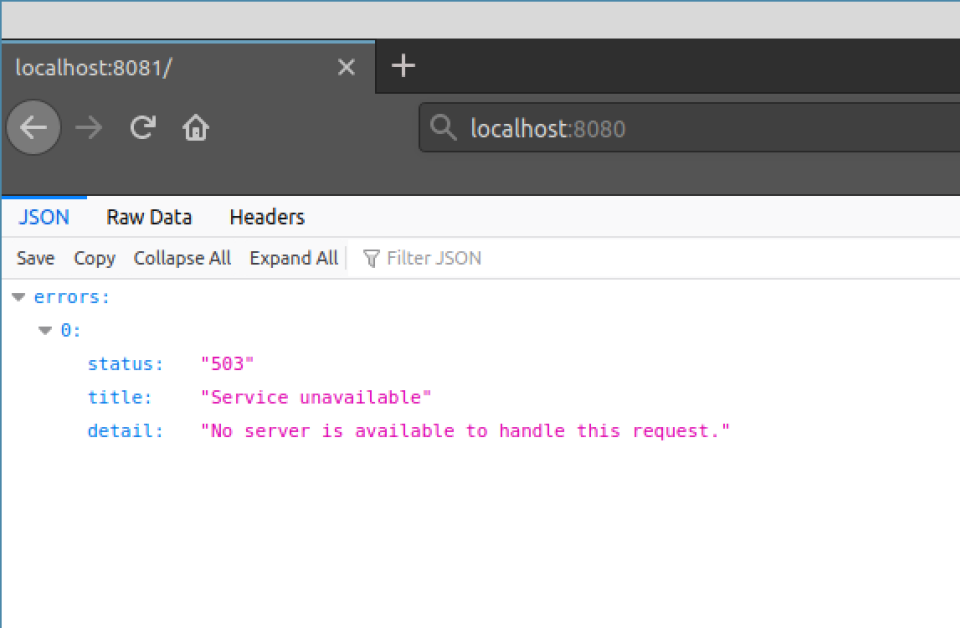This screenshot has width=960, height=628.
Task: Open the Headers tab
Action: (x=266, y=217)
